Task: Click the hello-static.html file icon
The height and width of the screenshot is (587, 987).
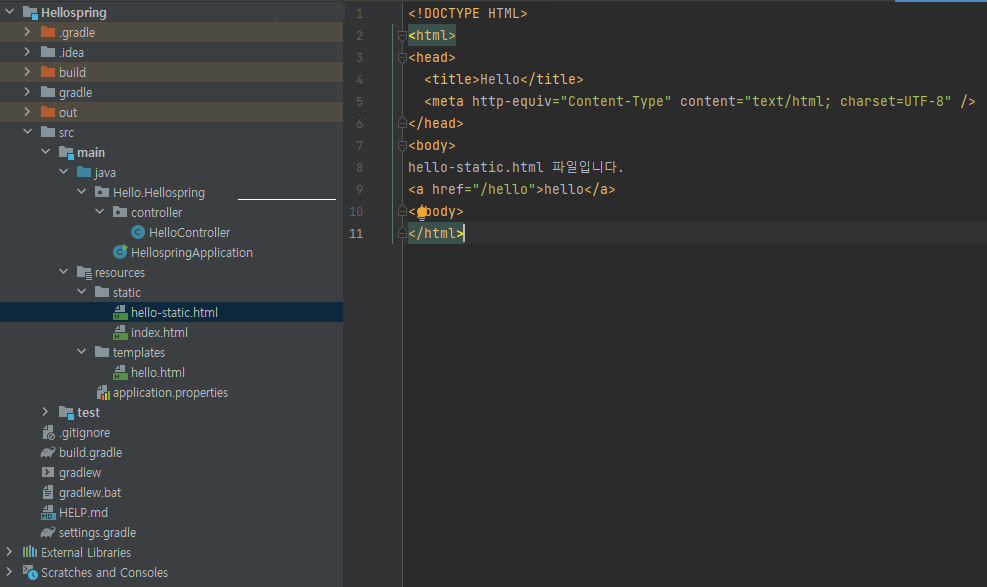Action: click(120, 313)
